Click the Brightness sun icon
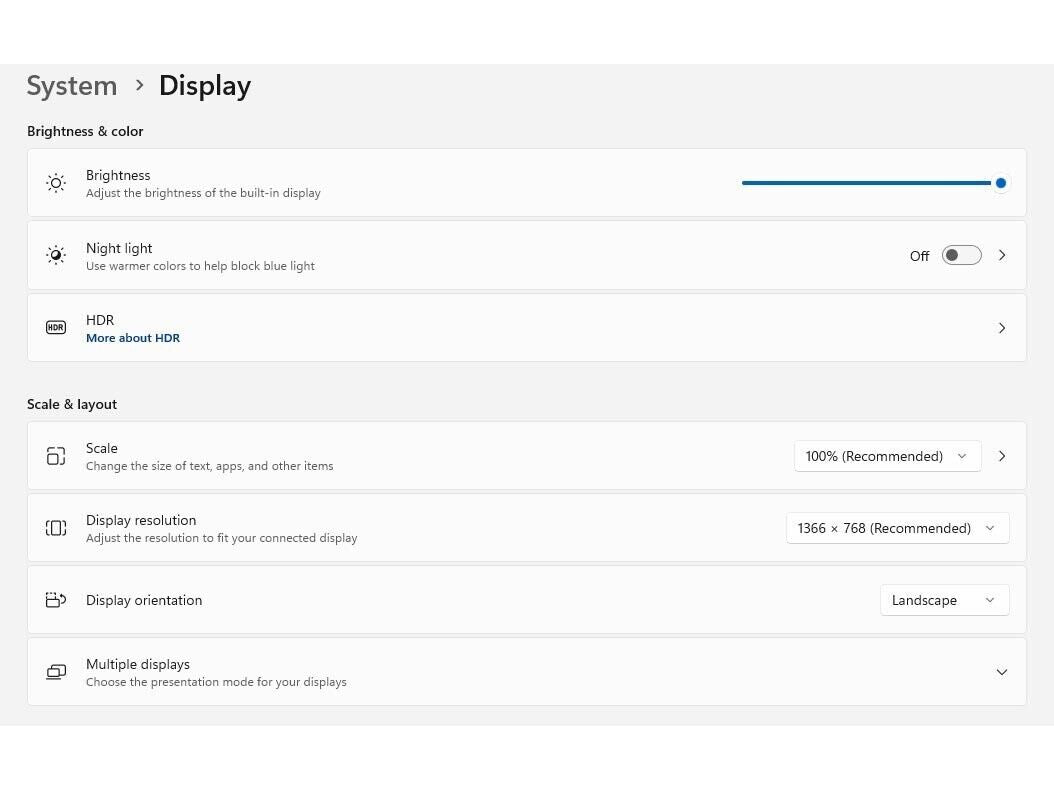The width and height of the screenshot is (1054, 790). click(x=56, y=183)
